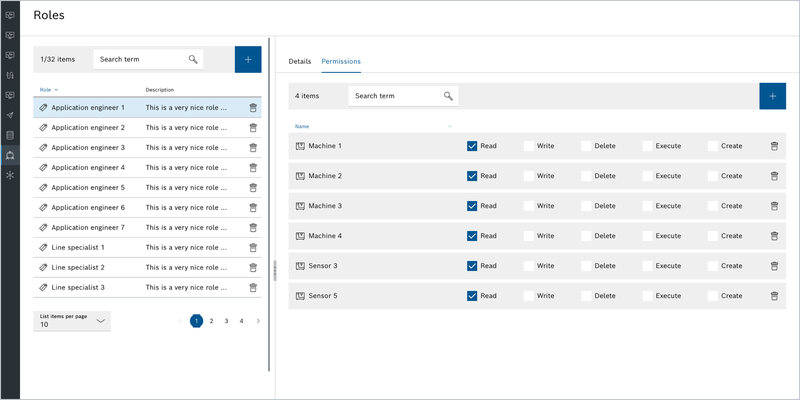Viewport: 800px width, 400px height.
Task: Focus the roles list Search term field
Action: tap(140, 59)
